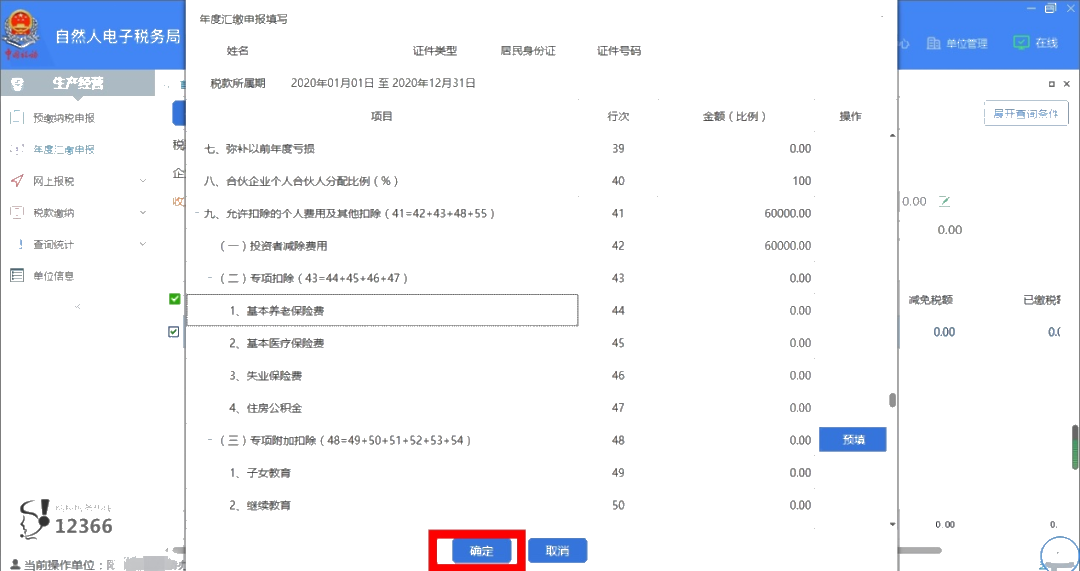Click the tax bureau emblem logo

[22, 32]
